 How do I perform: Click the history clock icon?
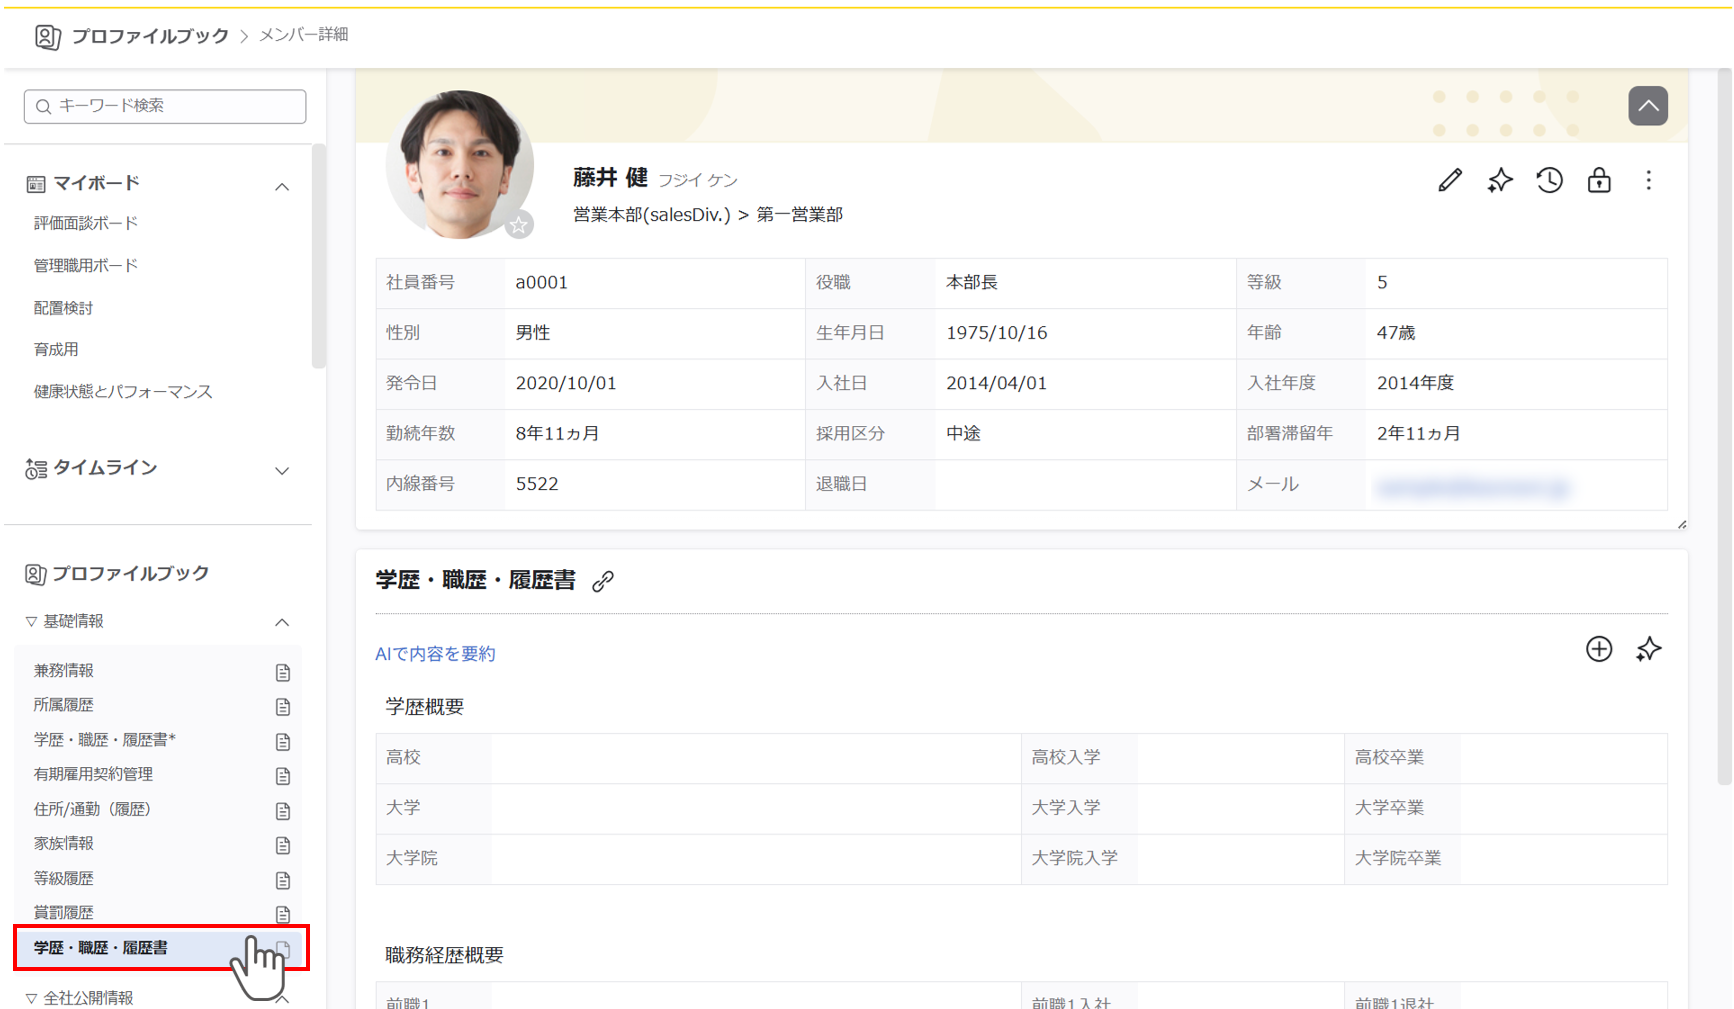pos(1549,180)
